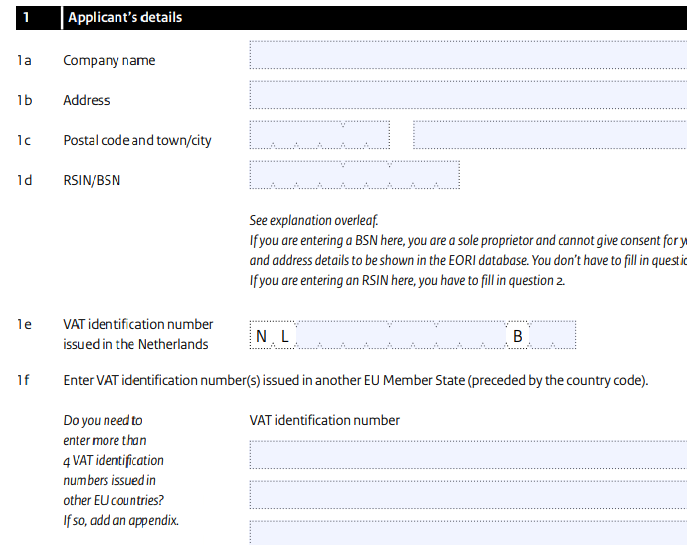
Task: Click the VAT suffix field after B
Action: (552, 335)
